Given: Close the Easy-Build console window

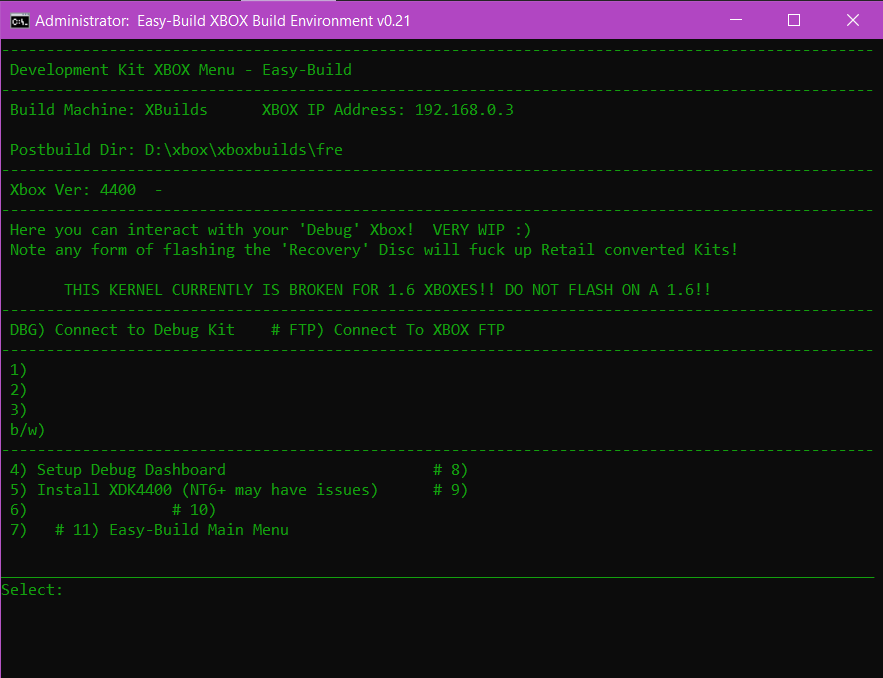Looking at the screenshot, I should point(853,20).
